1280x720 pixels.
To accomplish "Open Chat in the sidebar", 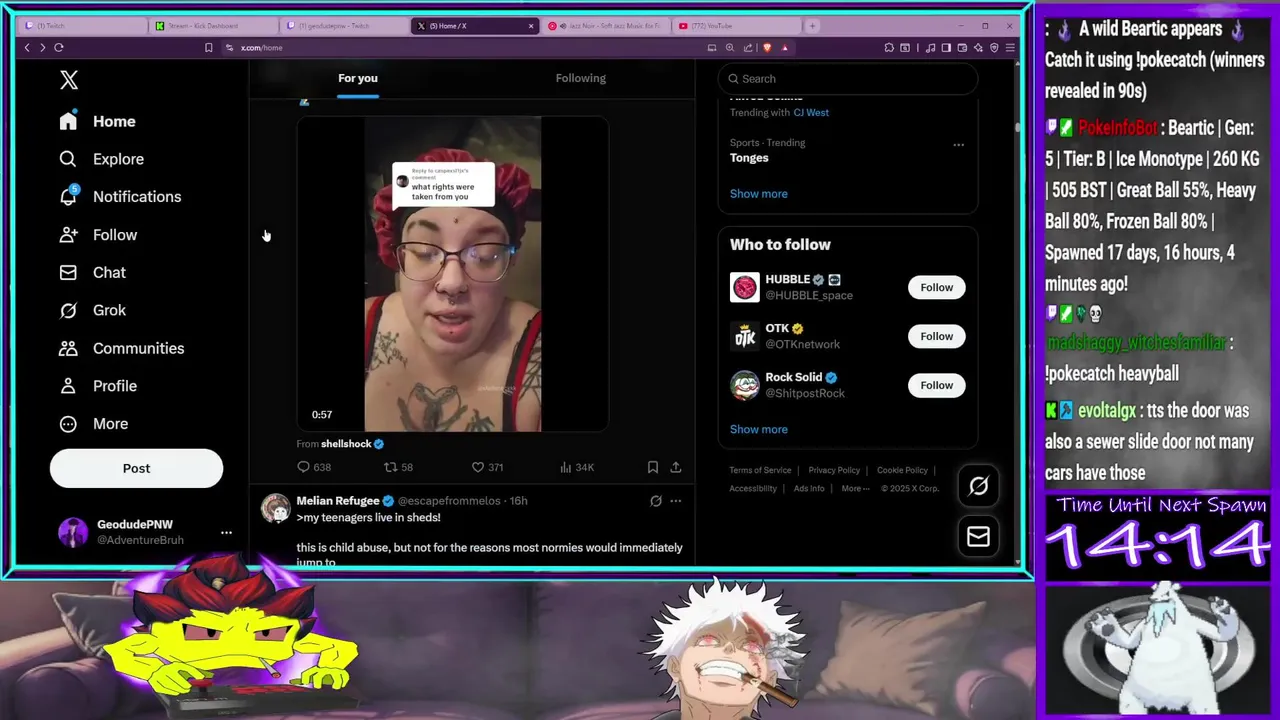I will coord(92,273).
